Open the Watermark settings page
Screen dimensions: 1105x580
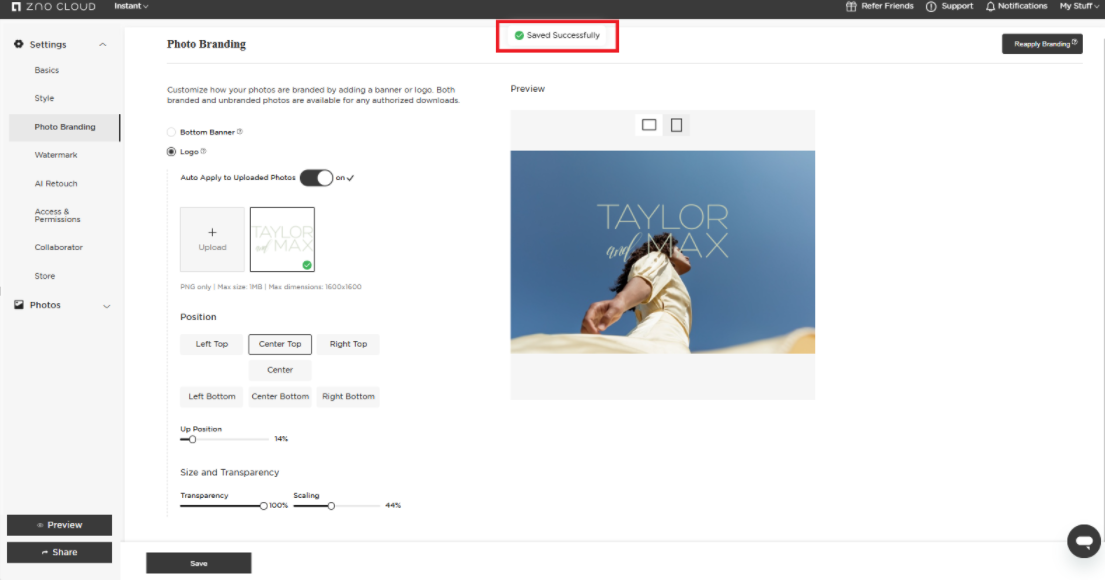56,155
